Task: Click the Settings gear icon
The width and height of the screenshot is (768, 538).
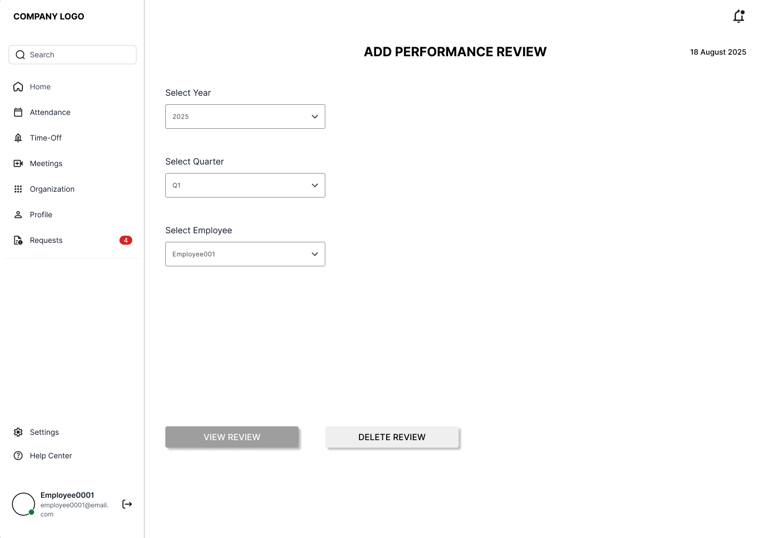Action: pos(18,432)
